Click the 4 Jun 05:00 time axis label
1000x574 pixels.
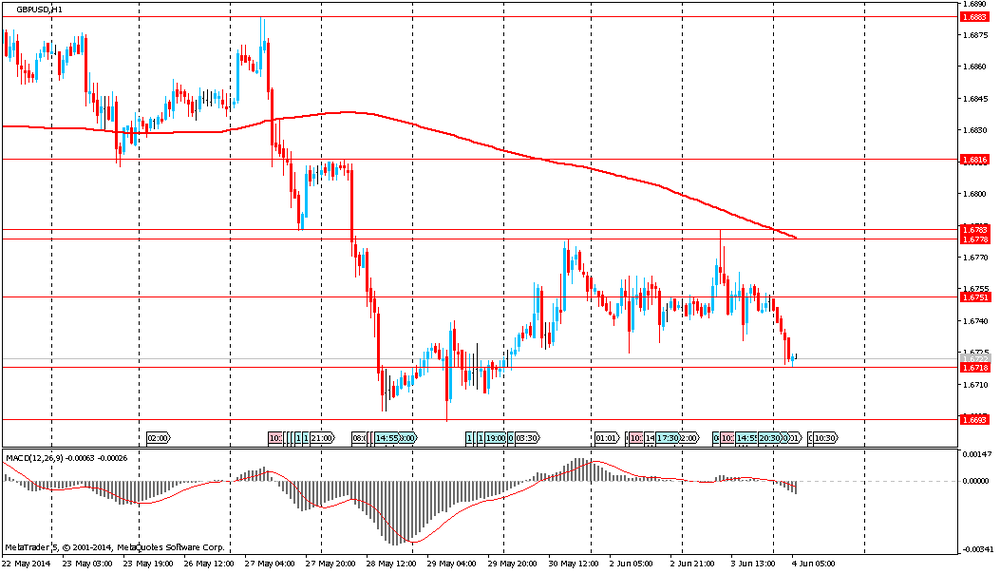click(x=811, y=563)
